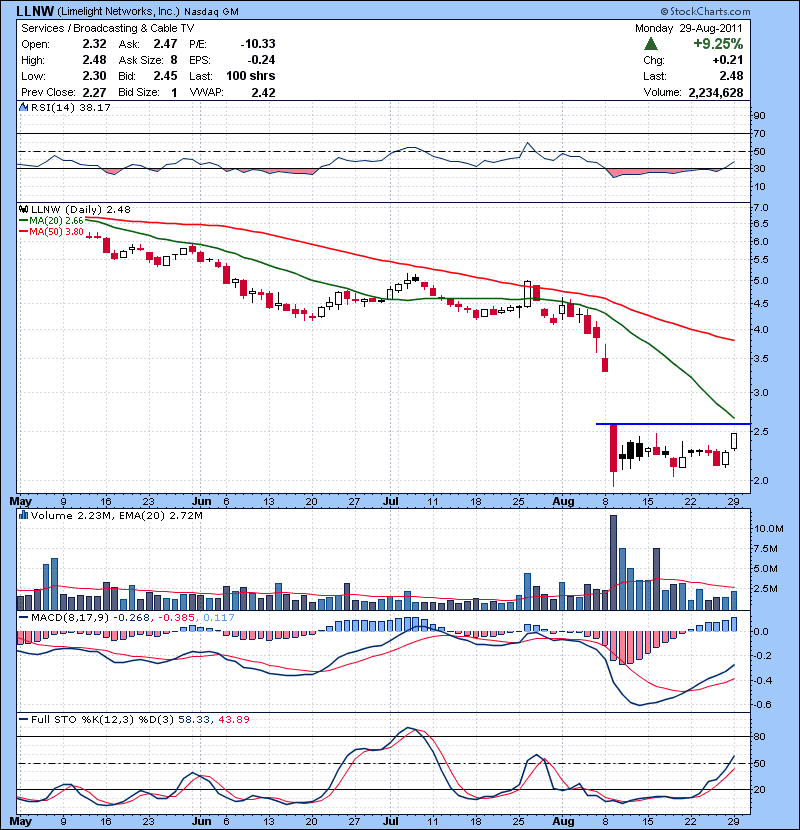This screenshot has height=830, width=800.
Task: Click the Nasdaq GM exchange label
Action: click(x=211, y=12)
